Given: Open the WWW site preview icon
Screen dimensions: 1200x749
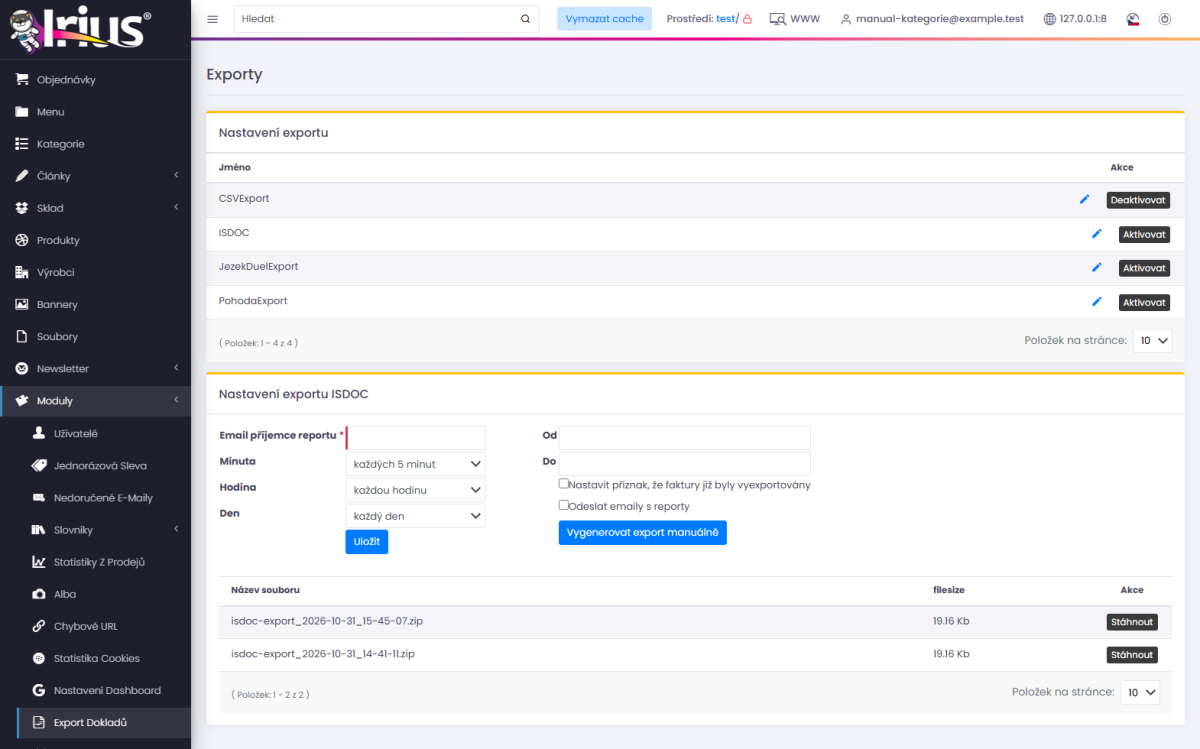Looking at the screenshot, I should pyautogui.click(x=777, y=19).
